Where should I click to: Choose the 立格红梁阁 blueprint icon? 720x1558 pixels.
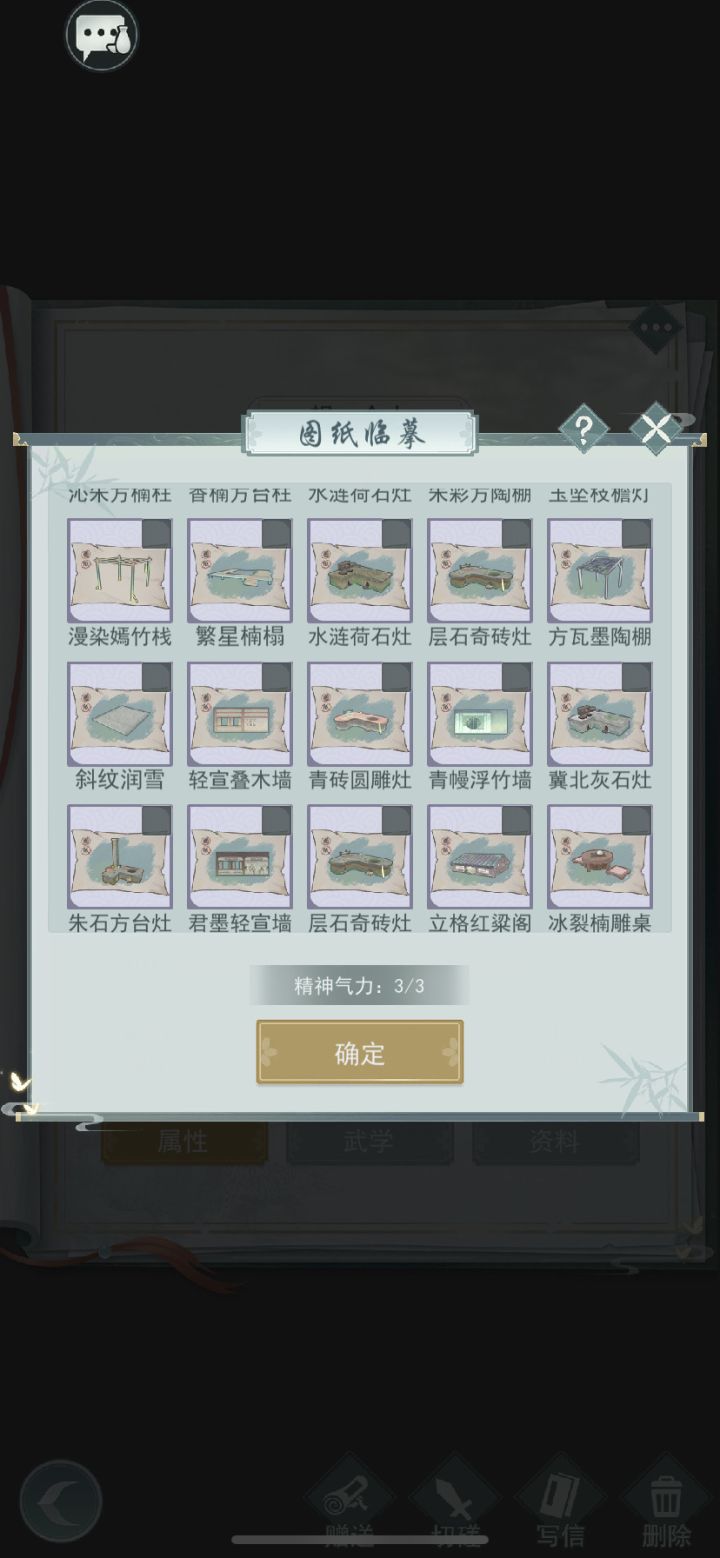[x=479, y=857]
